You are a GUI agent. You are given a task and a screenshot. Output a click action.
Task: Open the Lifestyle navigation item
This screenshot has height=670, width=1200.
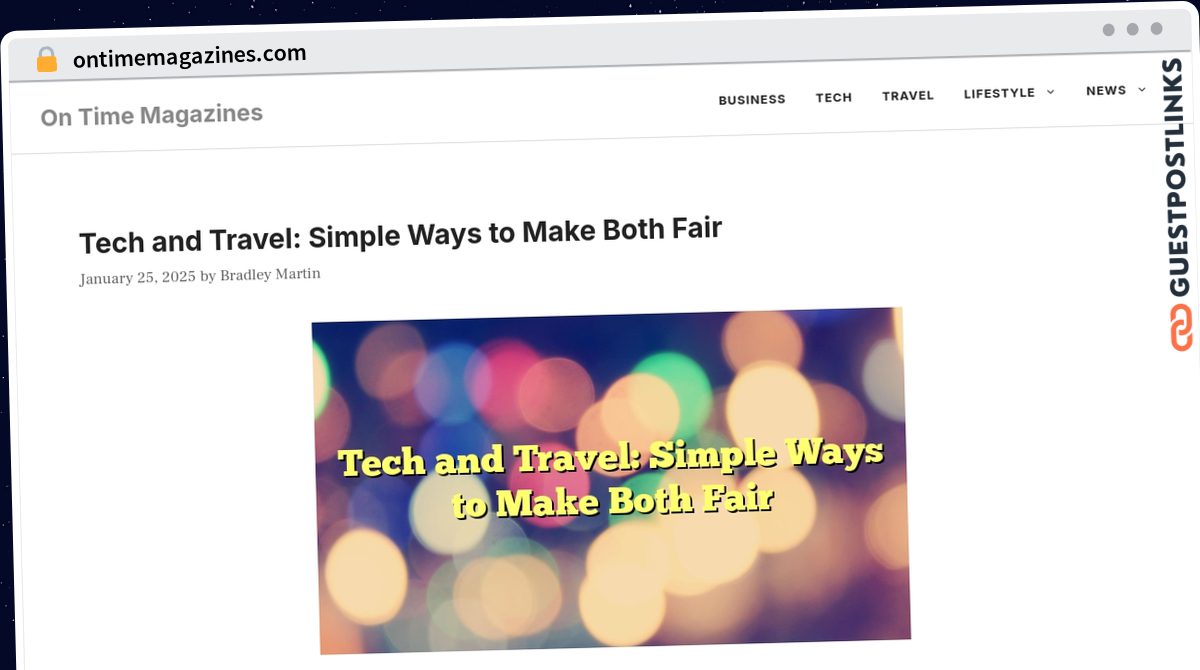click(999, 93)
